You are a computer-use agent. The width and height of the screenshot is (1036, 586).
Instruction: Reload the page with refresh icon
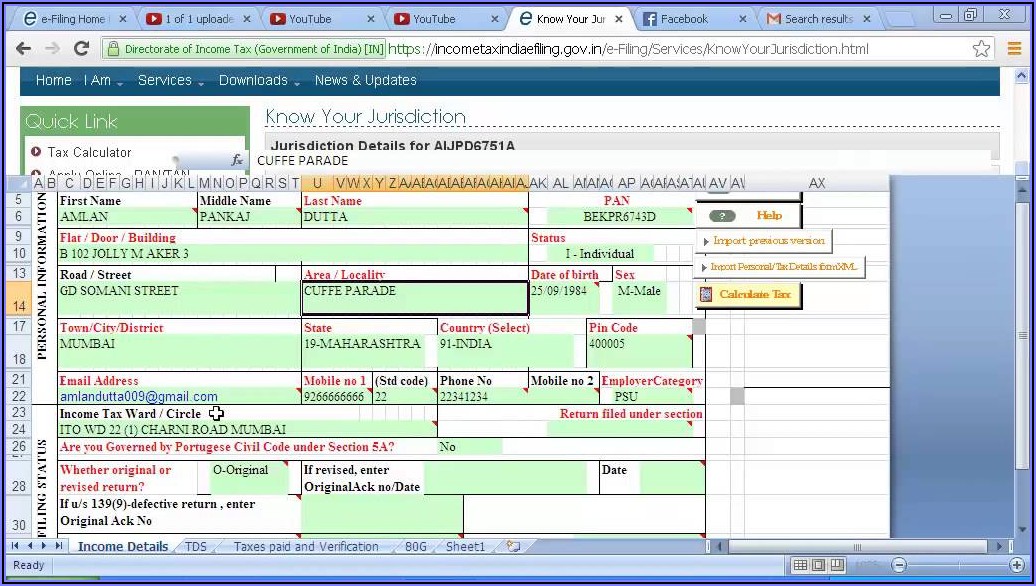pyautogui.click(x=81, y=49)
